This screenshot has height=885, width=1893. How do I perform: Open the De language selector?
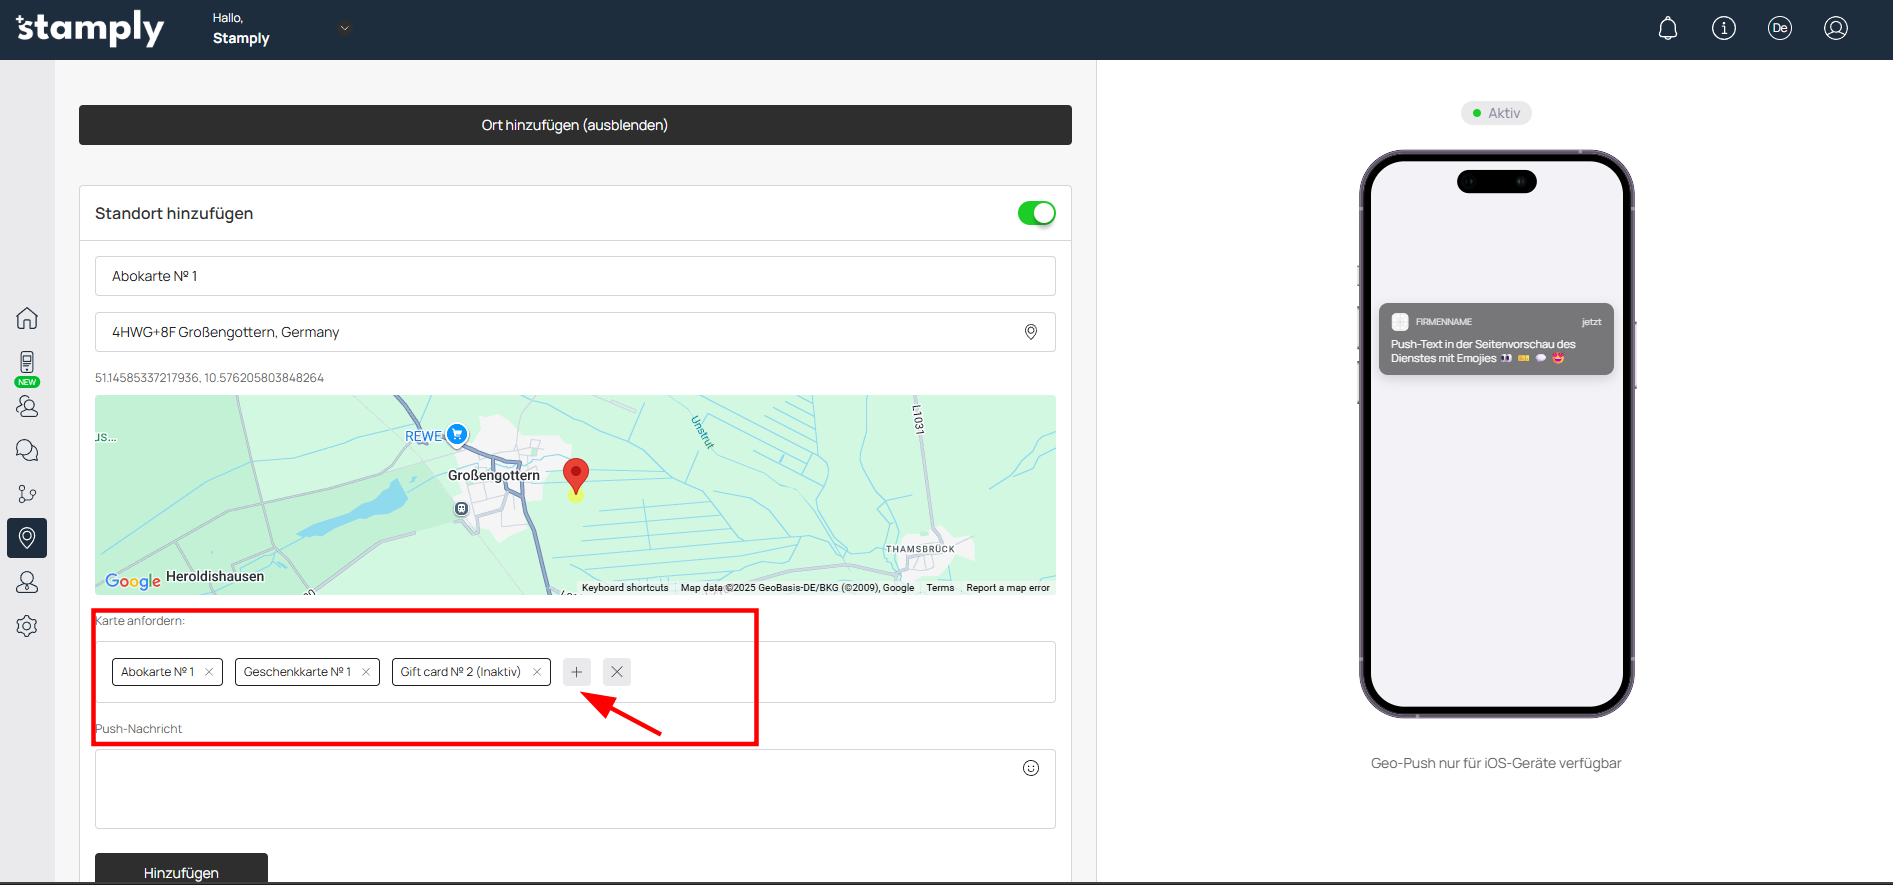click(x=1779, y=29)
